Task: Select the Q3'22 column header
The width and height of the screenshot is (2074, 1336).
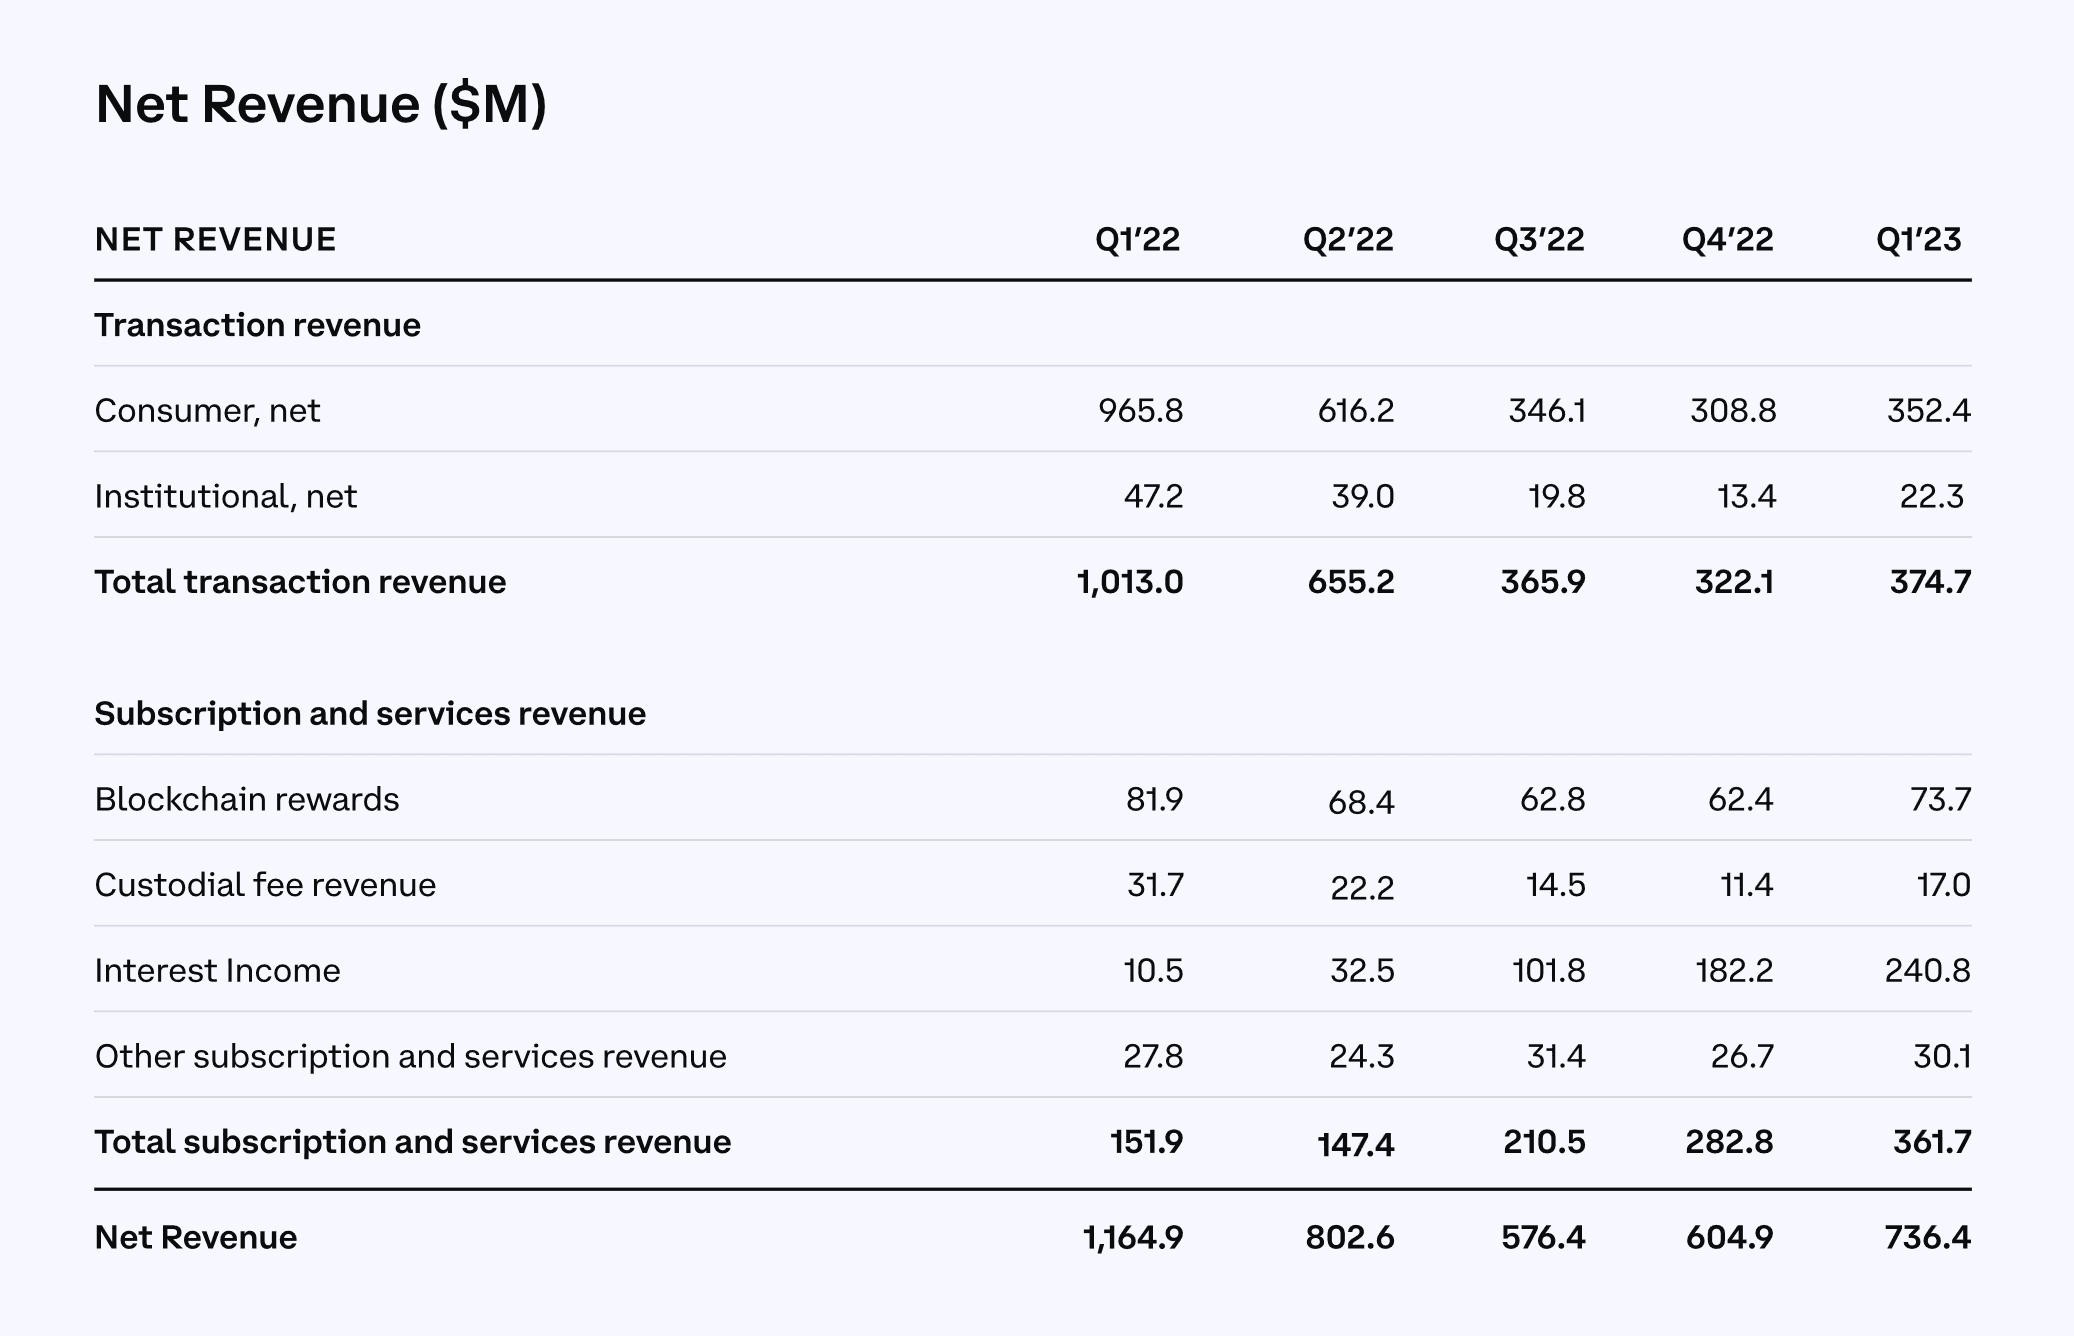Action: point(1539,240)
